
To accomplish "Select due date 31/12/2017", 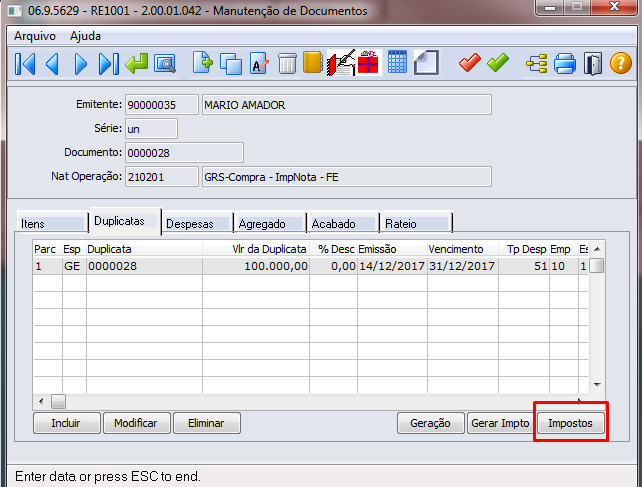I will click(x=463, y=266).
